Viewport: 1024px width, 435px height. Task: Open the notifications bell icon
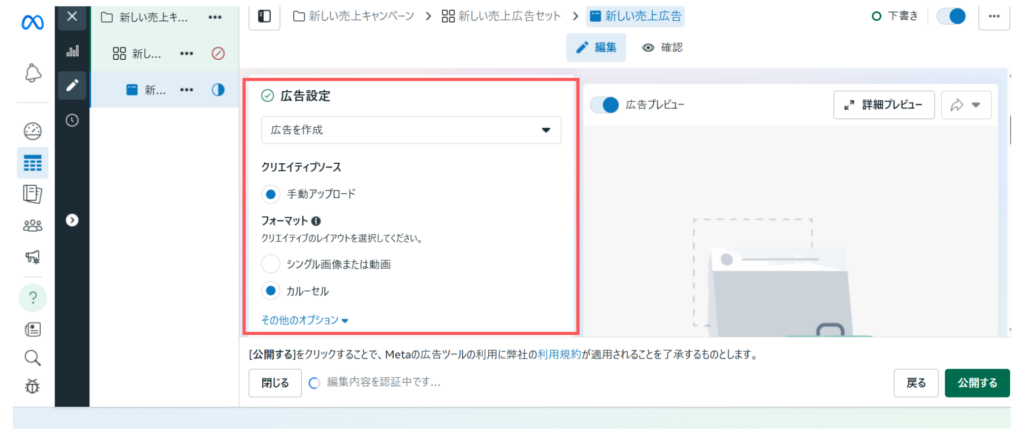click(x=32, y=73)
